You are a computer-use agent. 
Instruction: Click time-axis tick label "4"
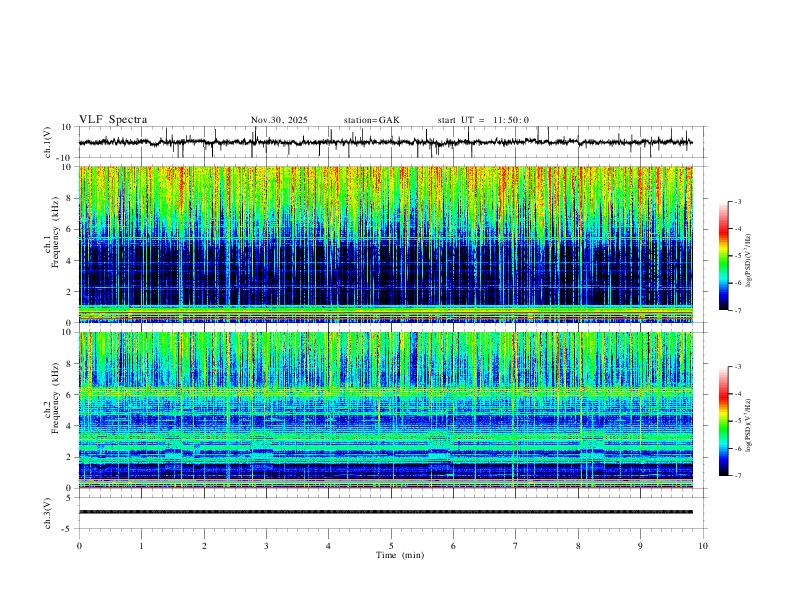[x=328, y=546]
